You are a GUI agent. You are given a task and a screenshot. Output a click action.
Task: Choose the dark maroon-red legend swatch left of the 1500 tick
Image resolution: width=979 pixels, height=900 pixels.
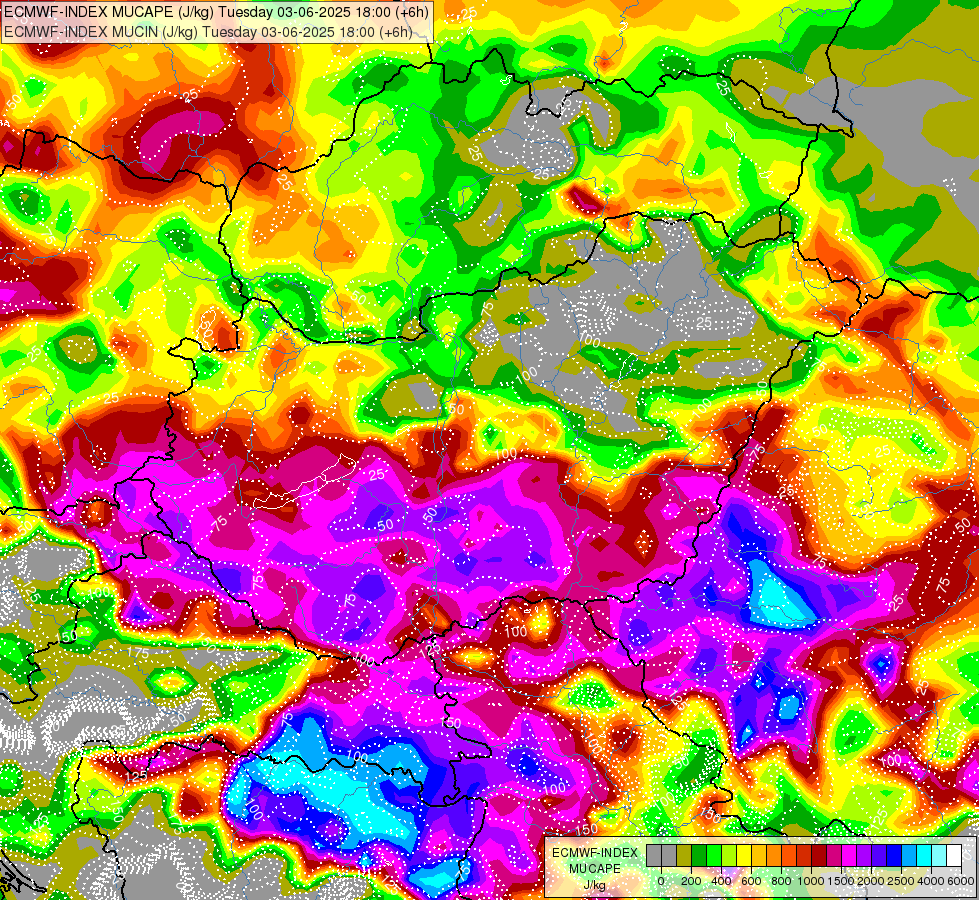[x=819, y=856]
